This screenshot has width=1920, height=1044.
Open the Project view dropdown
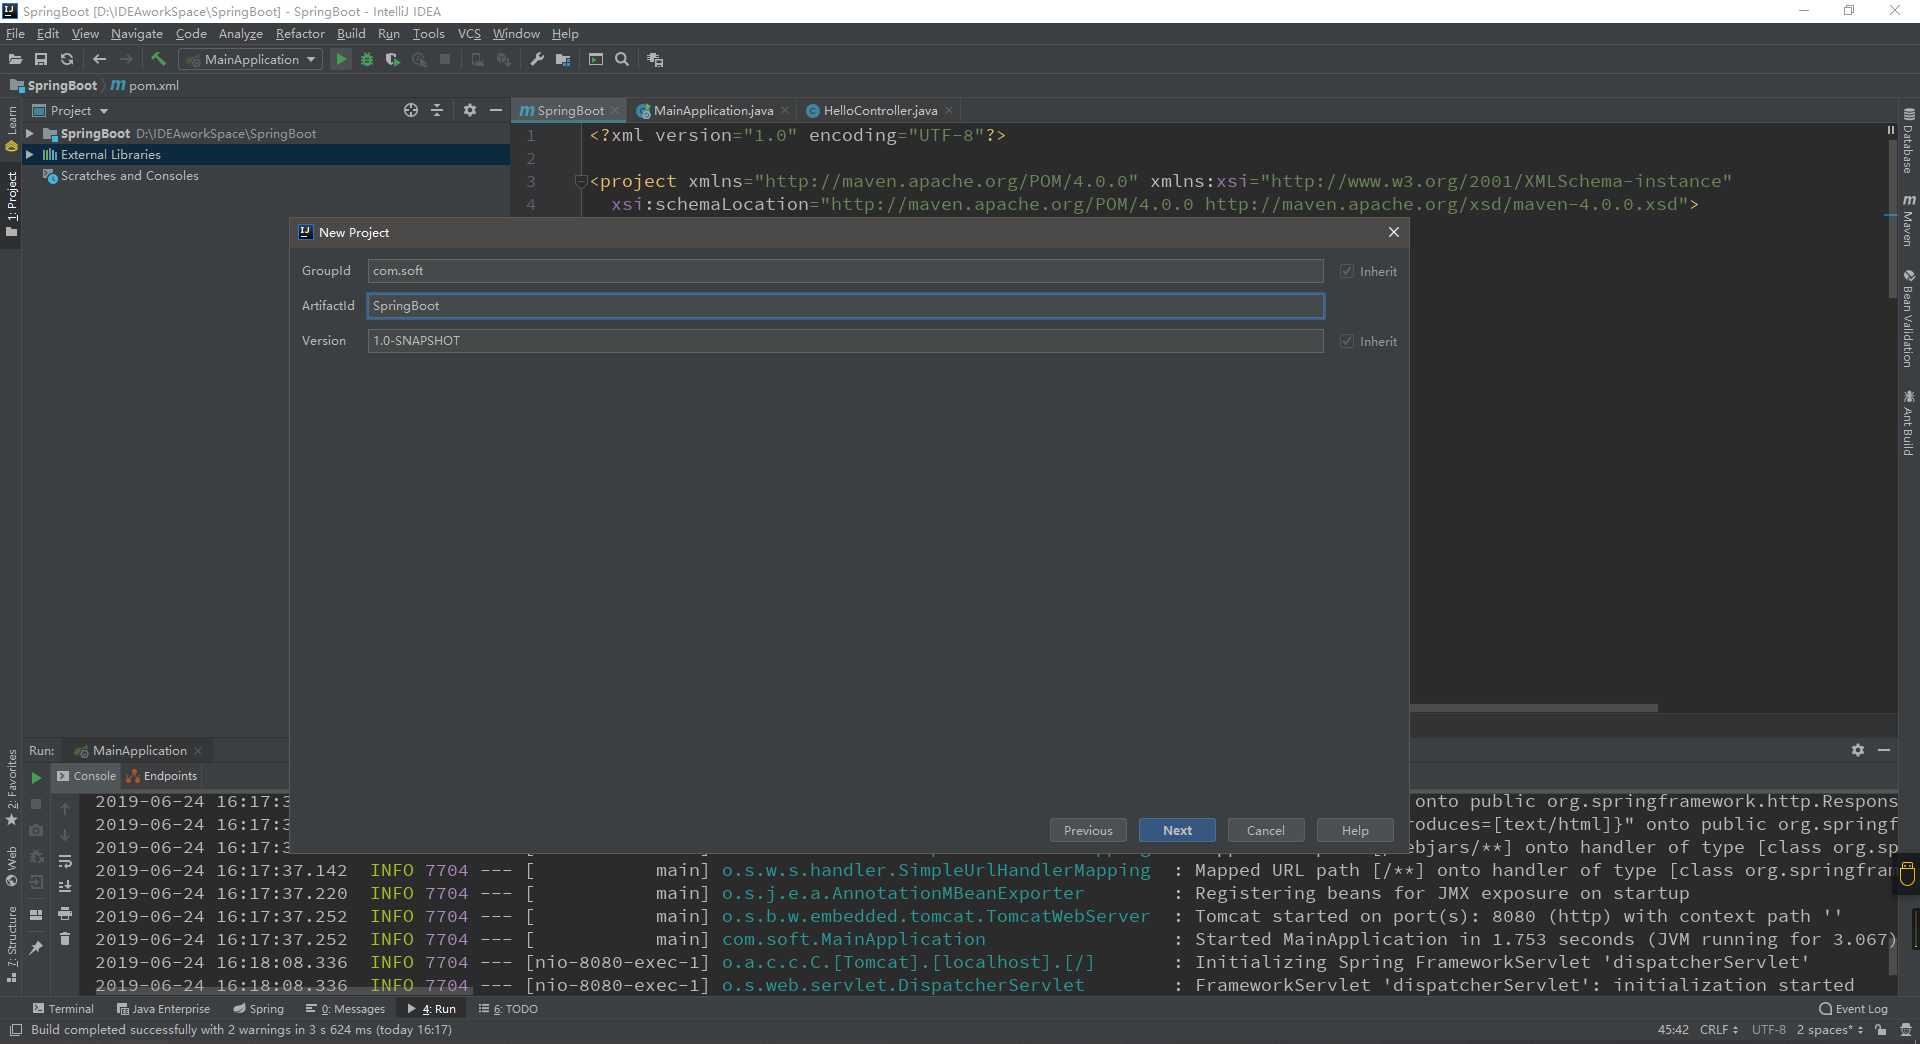[x=70, y=110]
